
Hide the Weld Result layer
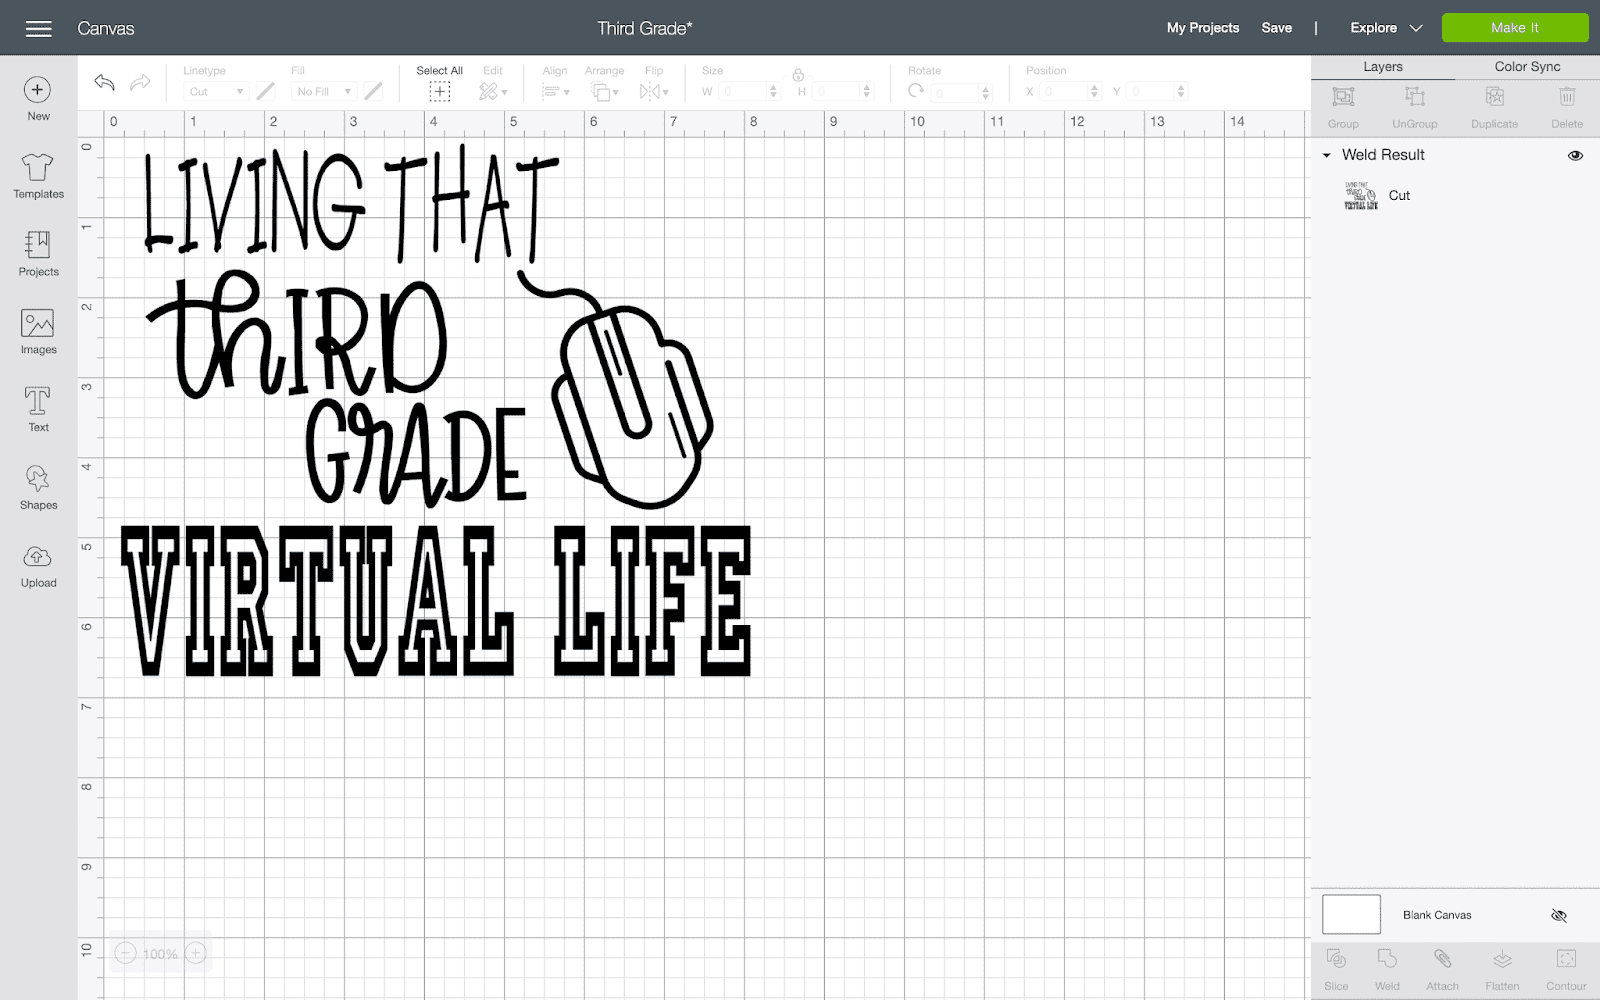click(x=1575, y=155)
